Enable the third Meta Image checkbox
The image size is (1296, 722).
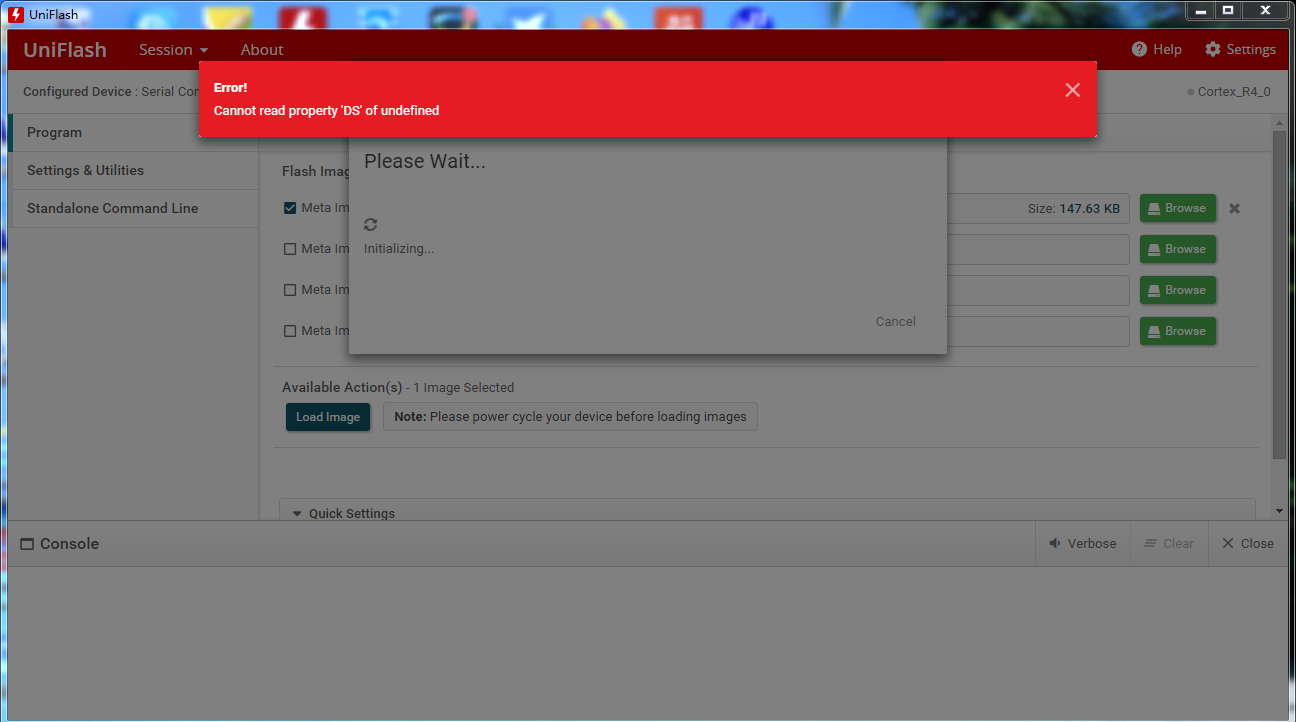point(290,290)
